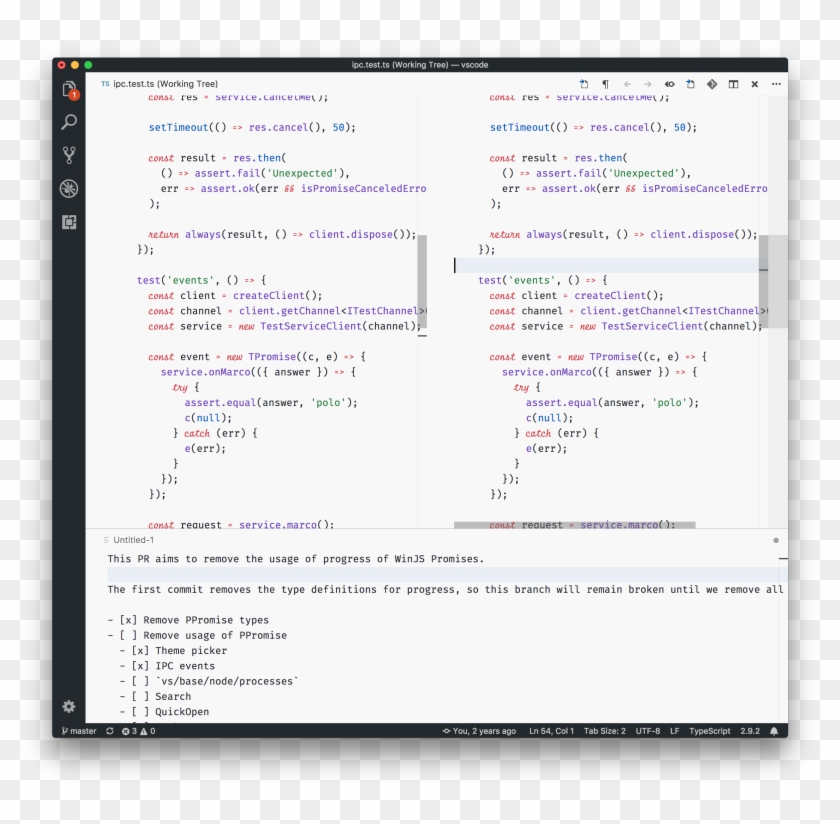Screen dimensions: 840x824
Task: Open the Extensions view icon
Action: [x=69, y=222]
